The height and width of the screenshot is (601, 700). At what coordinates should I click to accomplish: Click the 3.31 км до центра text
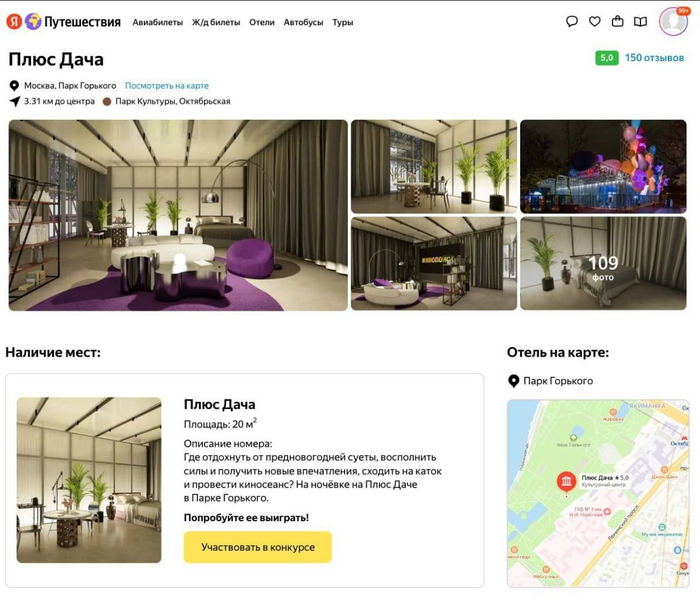tap(59, 101)
